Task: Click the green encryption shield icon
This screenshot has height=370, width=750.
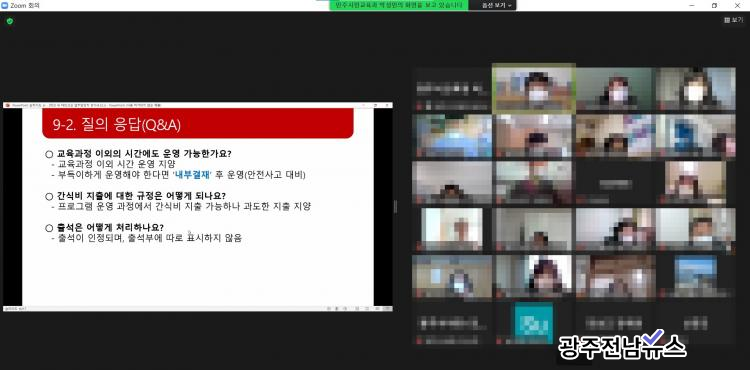Action: tap(10, 21)
